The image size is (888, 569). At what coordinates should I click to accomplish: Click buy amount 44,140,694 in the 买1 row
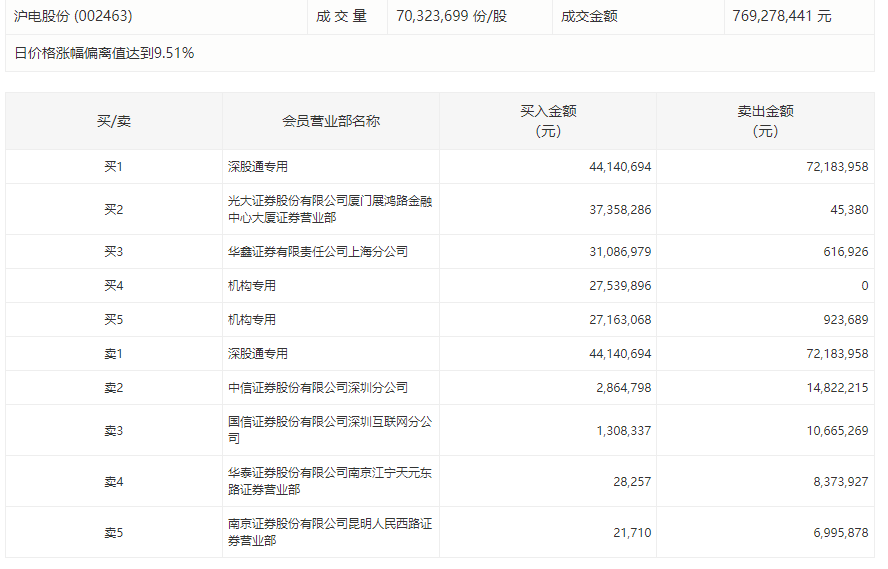(620, 166)
